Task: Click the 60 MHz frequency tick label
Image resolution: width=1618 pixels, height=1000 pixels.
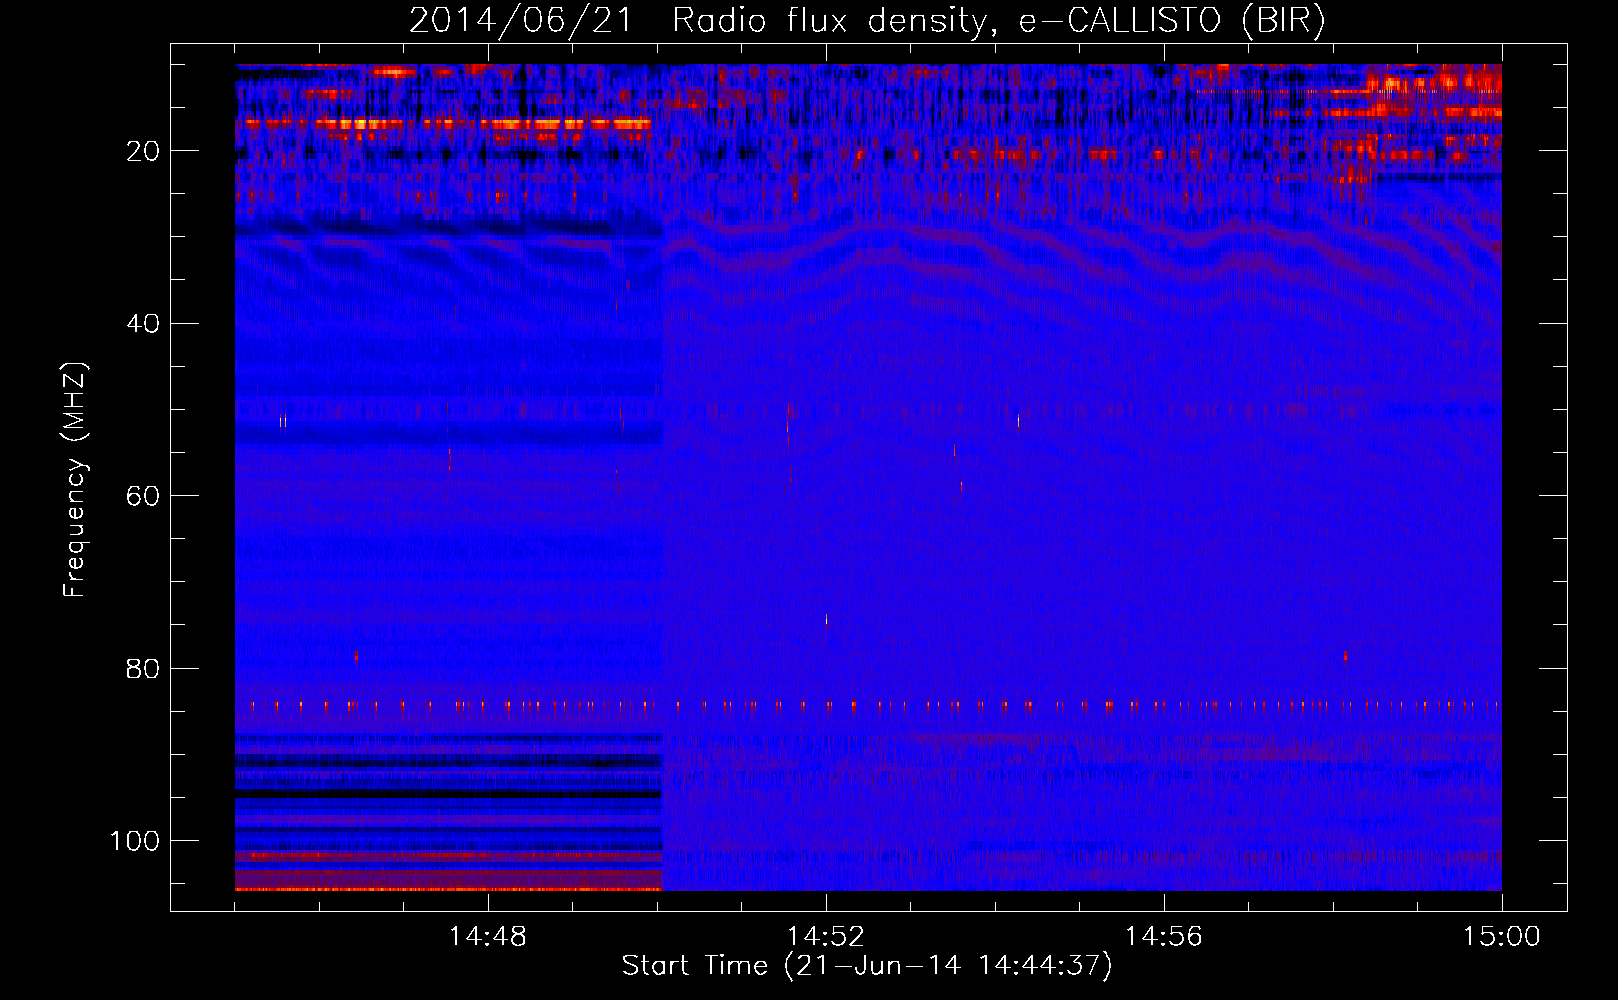Action: [145, 496]
